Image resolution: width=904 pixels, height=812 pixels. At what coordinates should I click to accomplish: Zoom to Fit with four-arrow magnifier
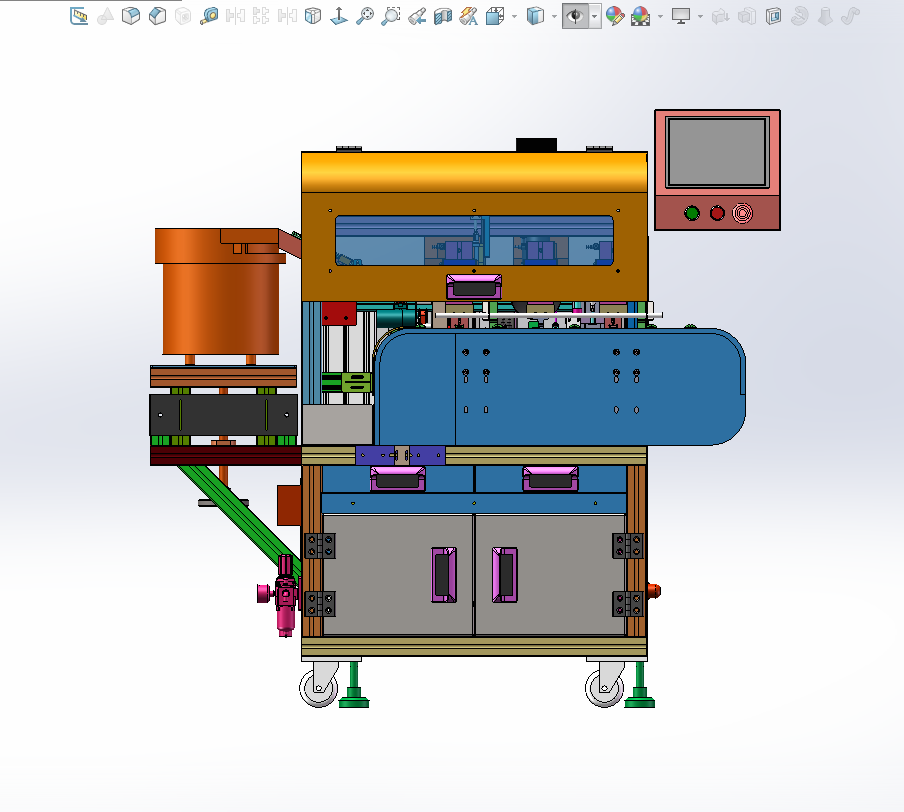click(x=364, y=16)
